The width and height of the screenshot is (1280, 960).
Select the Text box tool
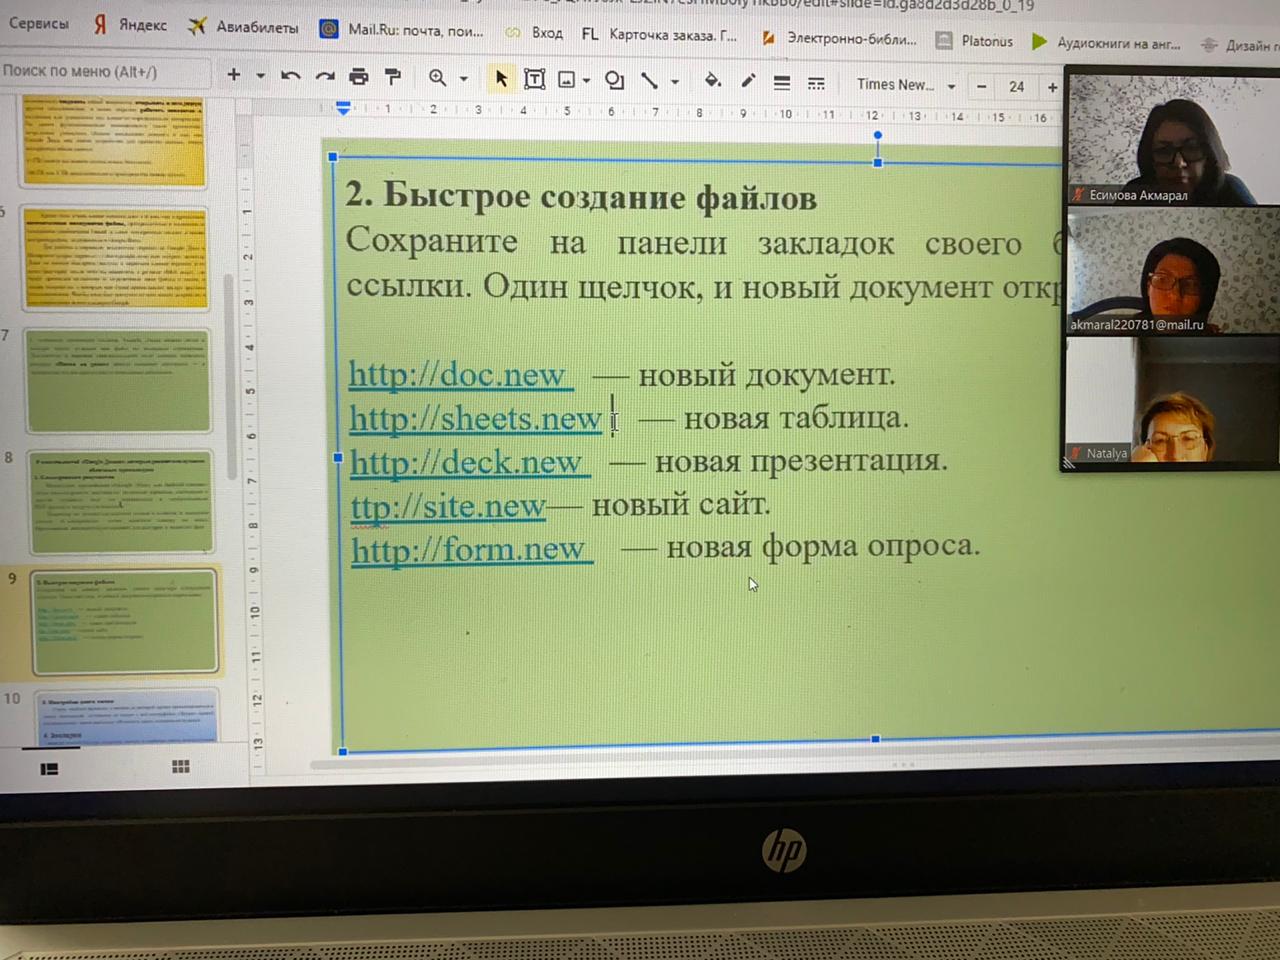coord(535,79)
